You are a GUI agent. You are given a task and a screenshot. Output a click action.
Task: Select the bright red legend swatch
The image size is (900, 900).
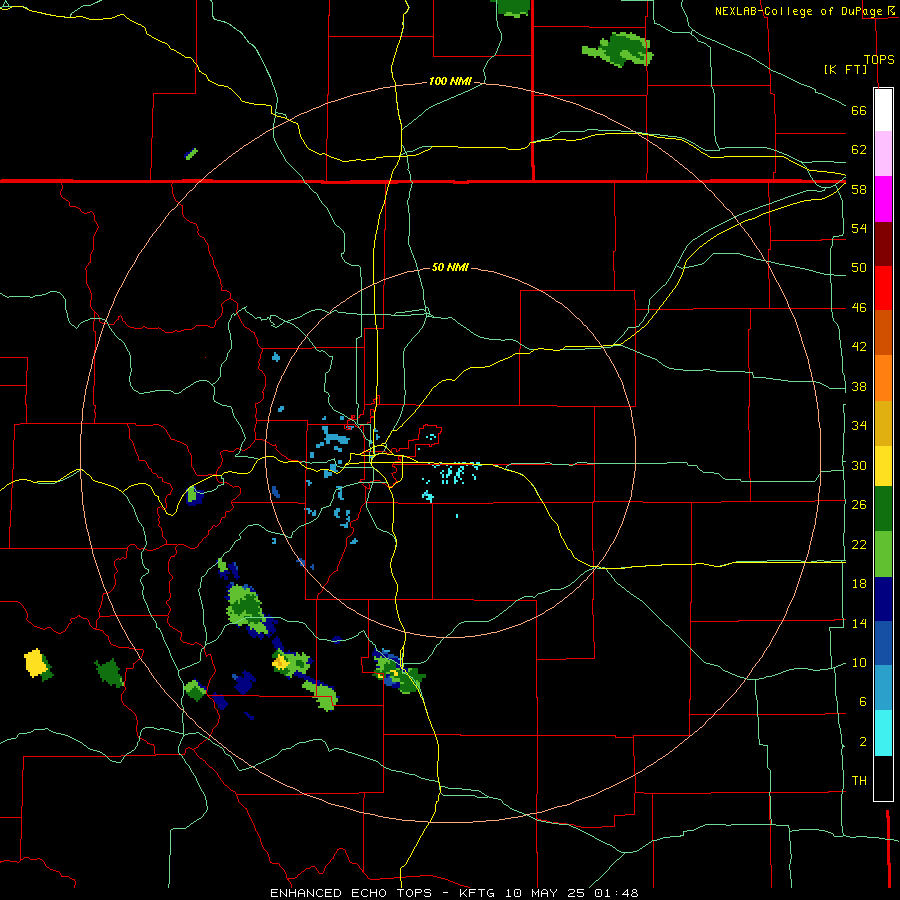click(x=883, y=288)
